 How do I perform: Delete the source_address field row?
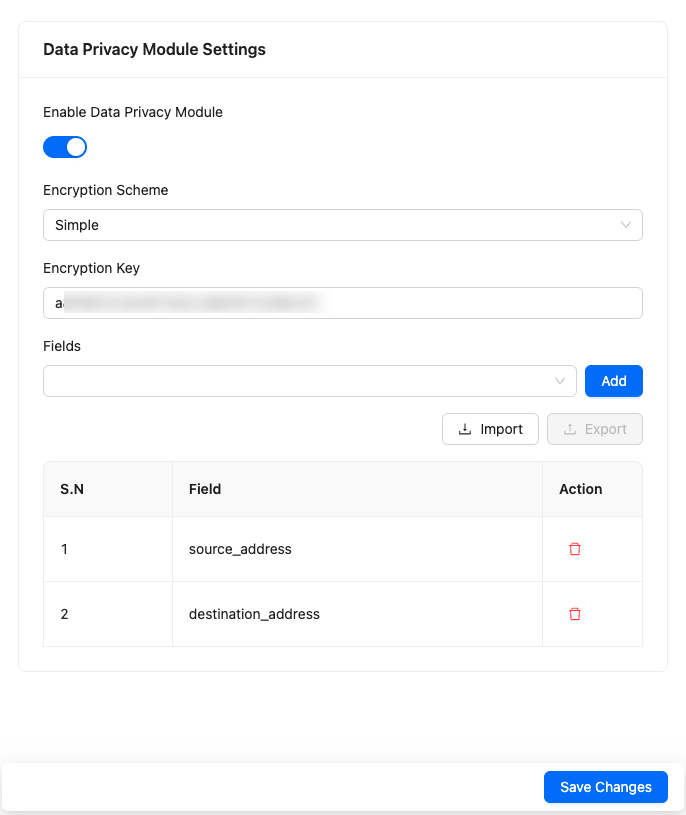tap(575, 549)
